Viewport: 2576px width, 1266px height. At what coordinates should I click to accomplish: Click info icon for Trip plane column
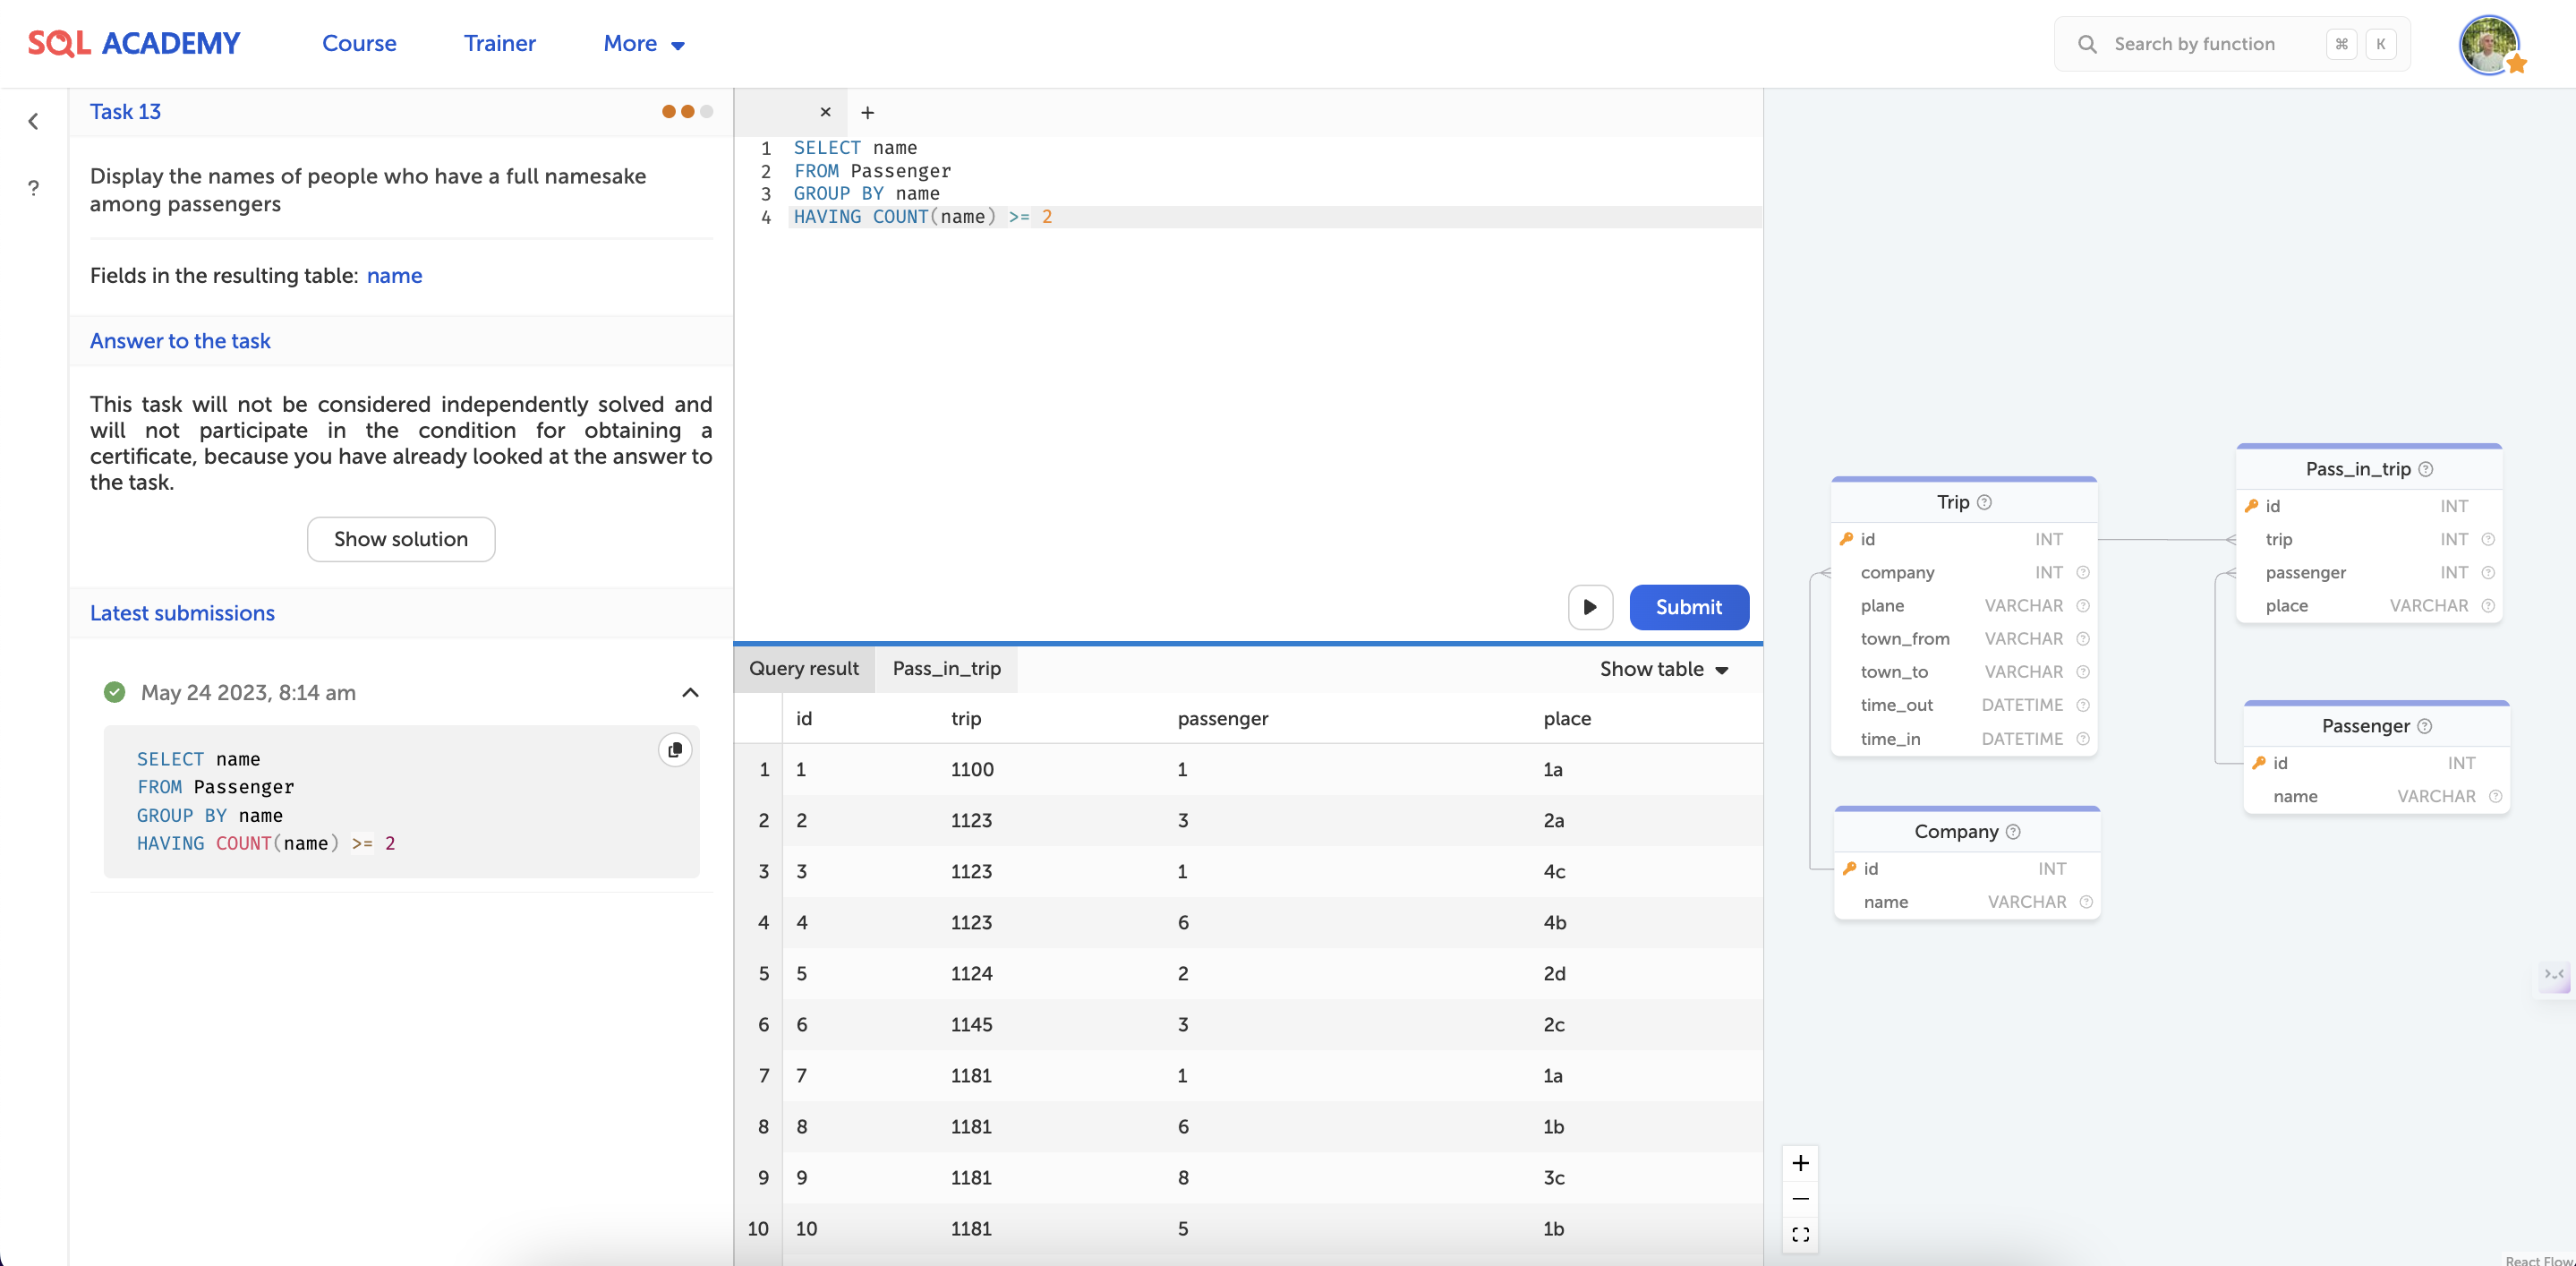2083,606
